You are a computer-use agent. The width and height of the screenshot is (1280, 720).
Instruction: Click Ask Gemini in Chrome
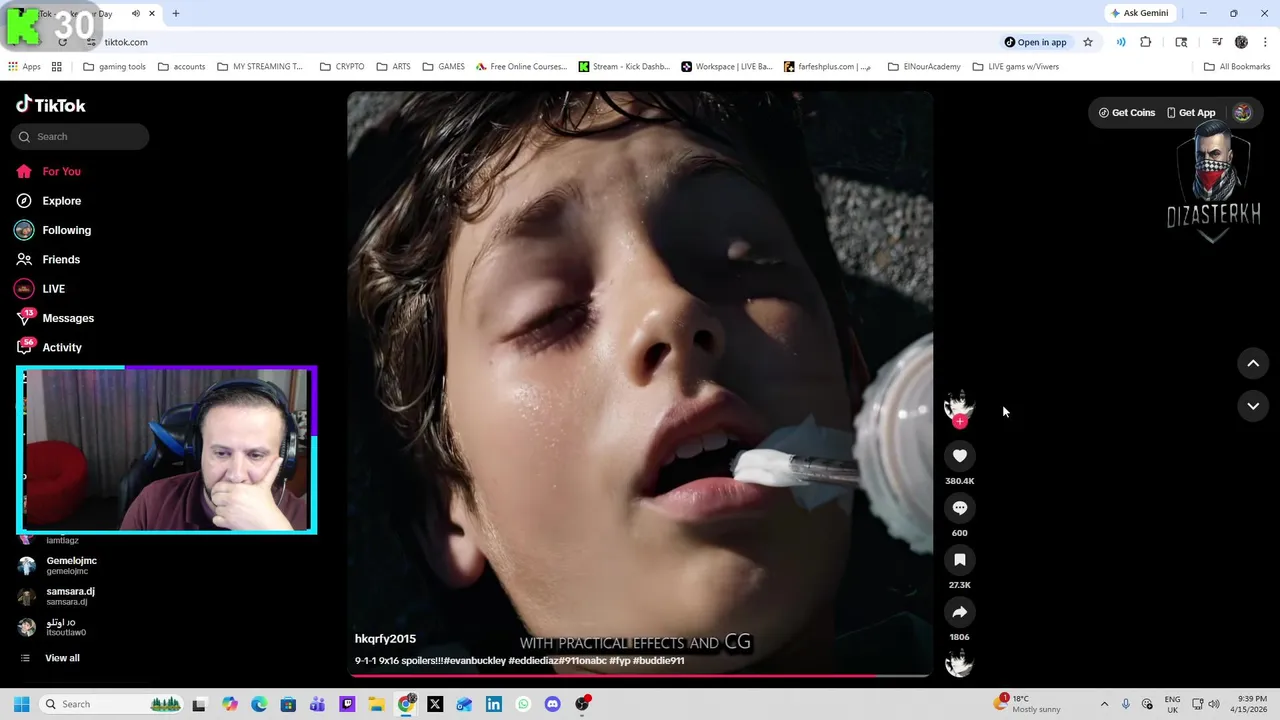point(1139,13)
